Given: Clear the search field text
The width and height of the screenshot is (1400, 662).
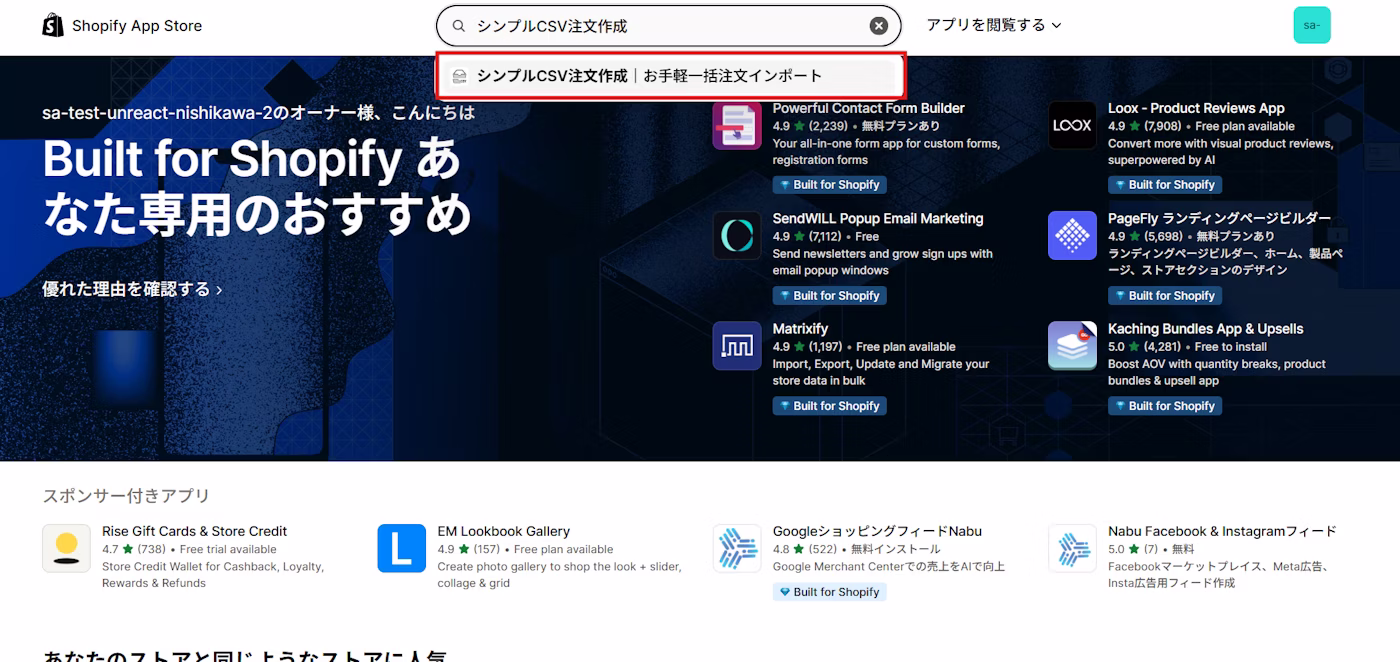Looking at the screenshot, I should tap(878, 26).
